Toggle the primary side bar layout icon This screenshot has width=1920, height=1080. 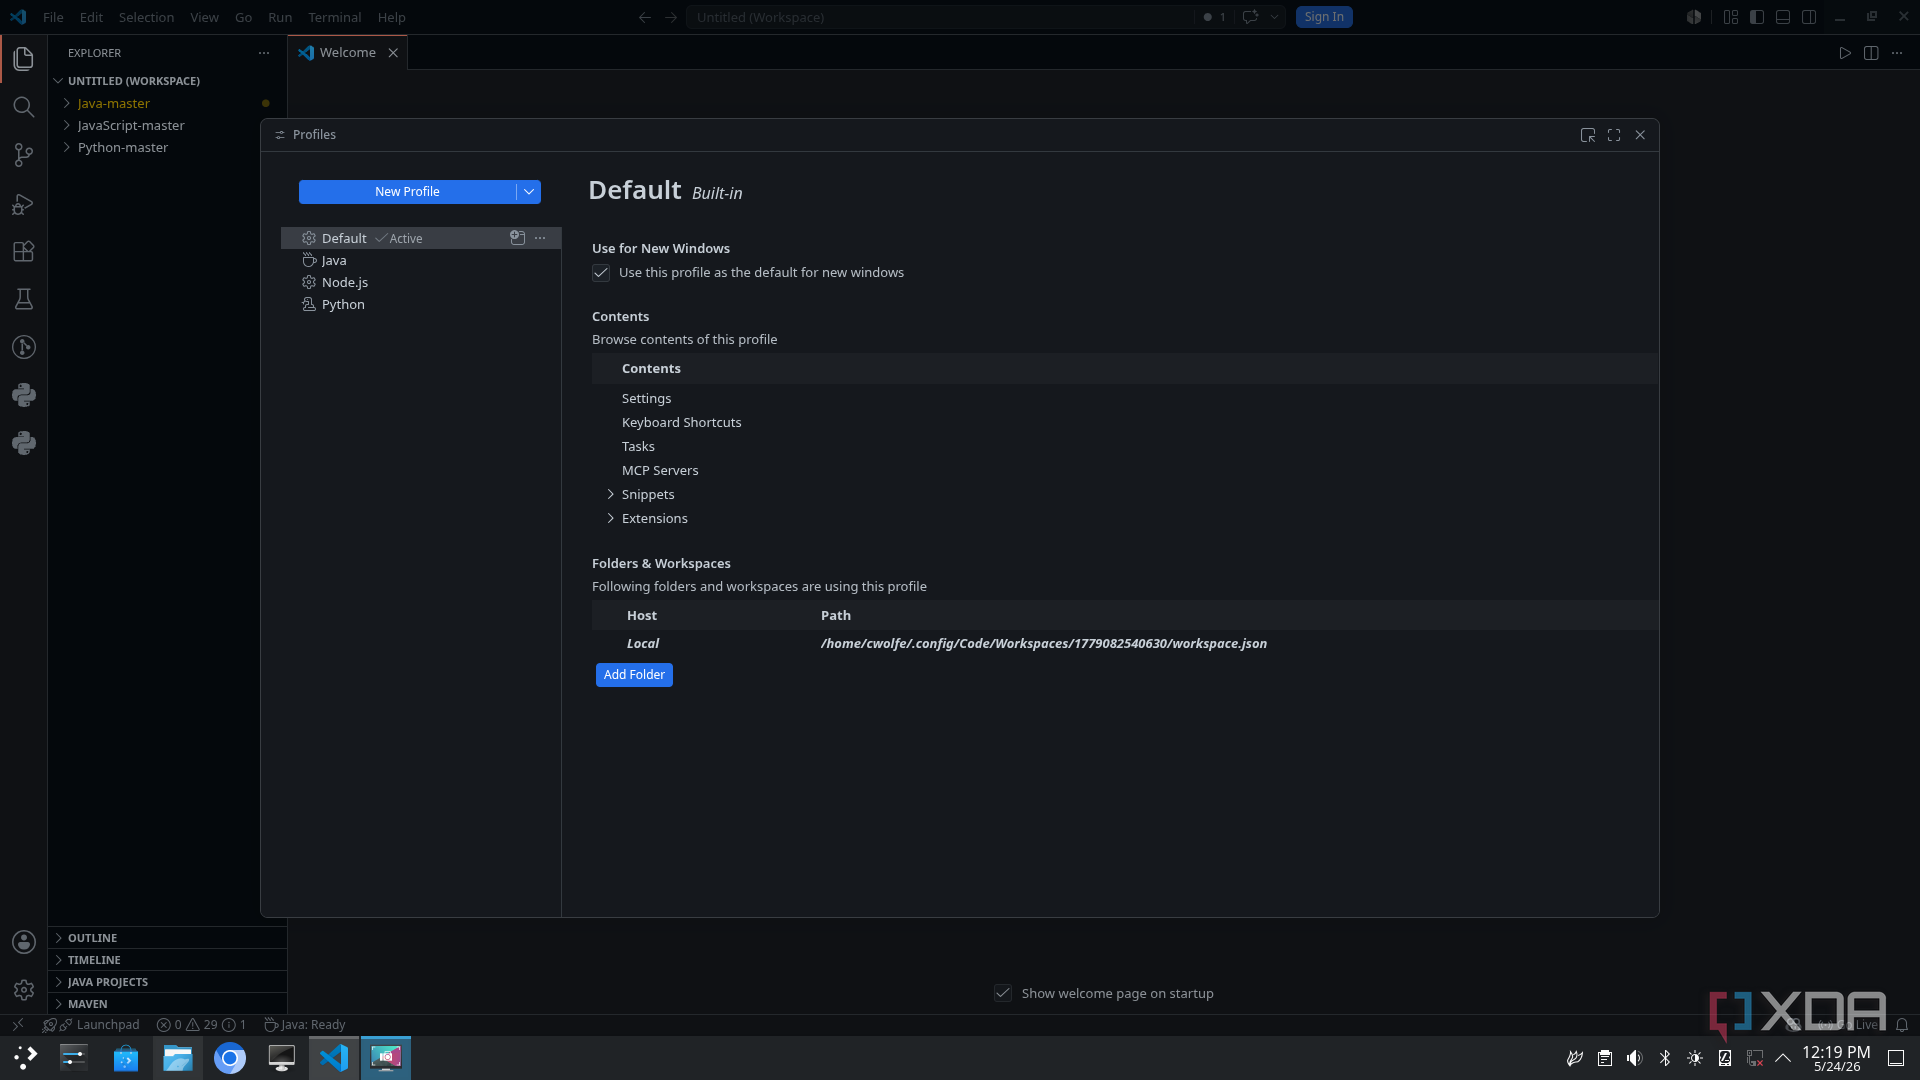(1757, 17)
